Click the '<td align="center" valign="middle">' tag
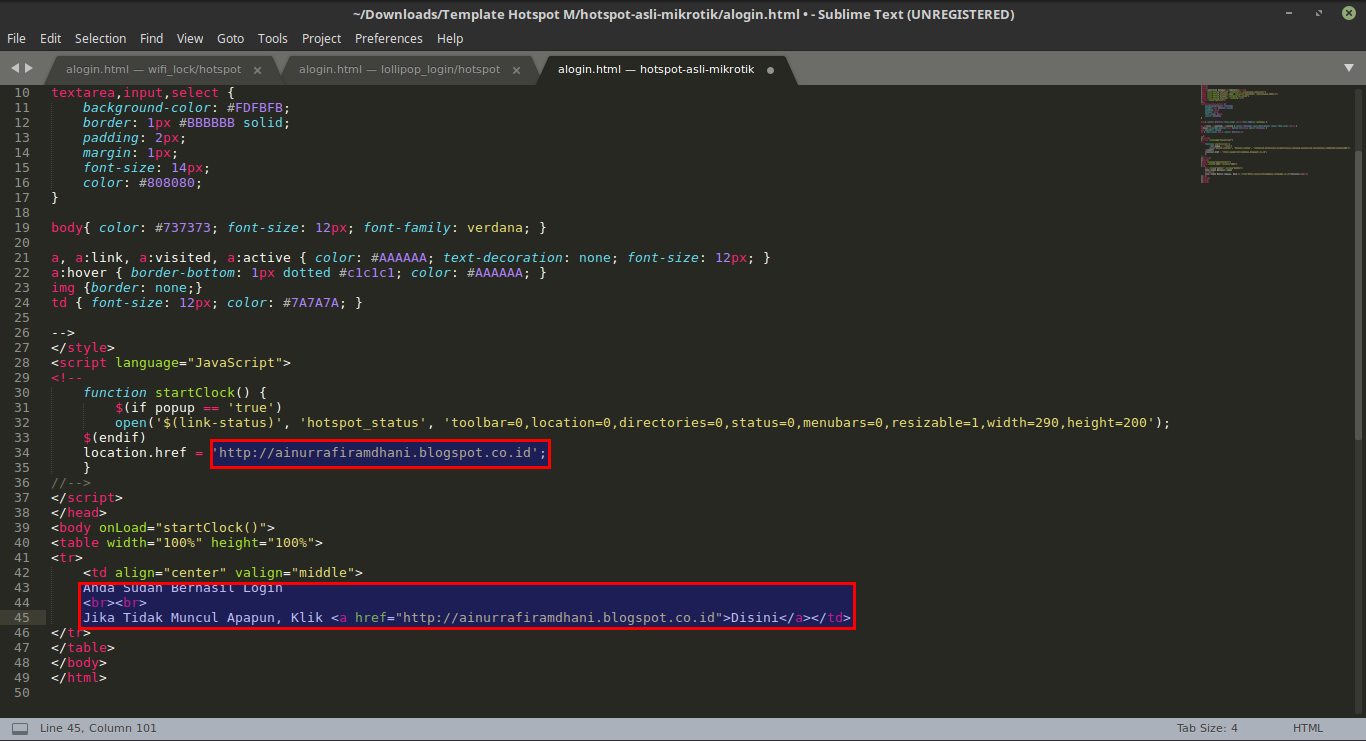The height and width of the screenshot is (741, 1366). click(223, 573)
